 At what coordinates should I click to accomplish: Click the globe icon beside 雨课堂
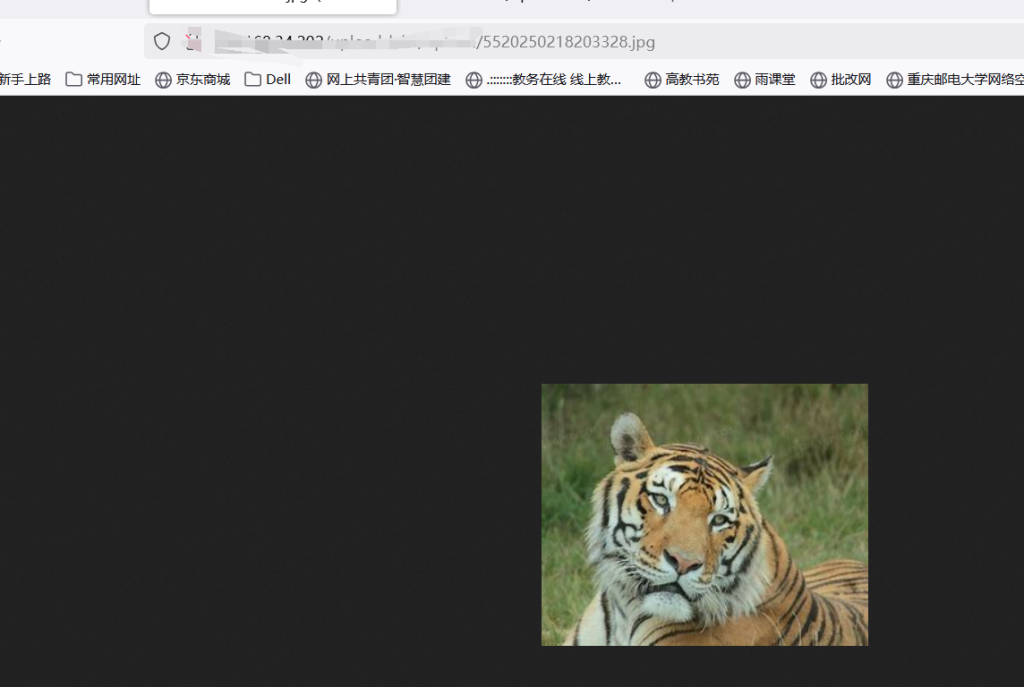[x=742, y=80]
